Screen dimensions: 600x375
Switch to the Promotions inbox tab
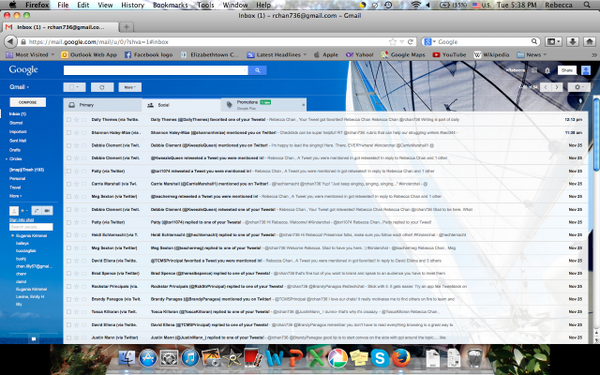click(264, 105)
